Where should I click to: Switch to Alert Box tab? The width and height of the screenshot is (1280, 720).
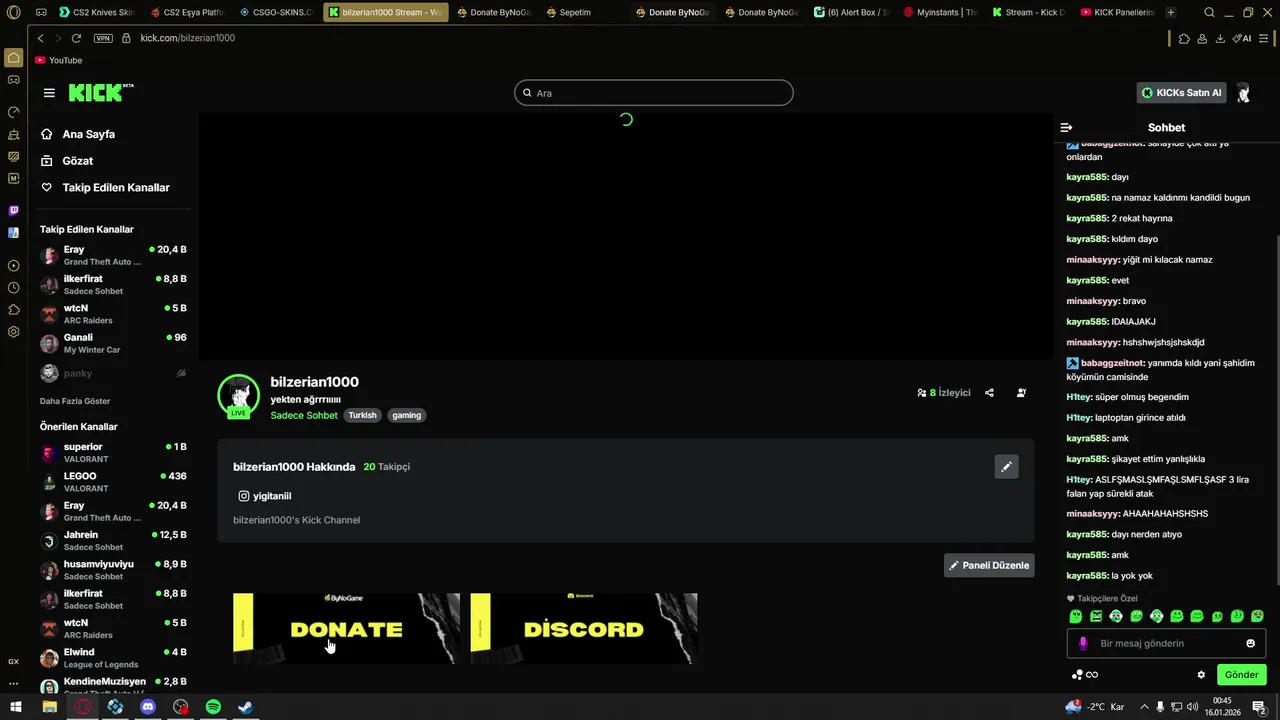tap(851, 13)
